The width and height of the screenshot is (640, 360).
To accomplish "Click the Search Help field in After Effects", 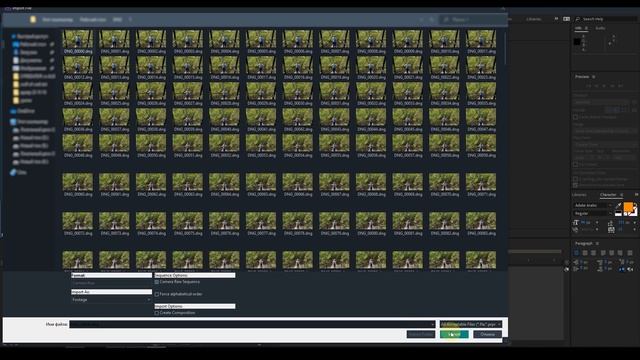I will (x=605, y=19).
